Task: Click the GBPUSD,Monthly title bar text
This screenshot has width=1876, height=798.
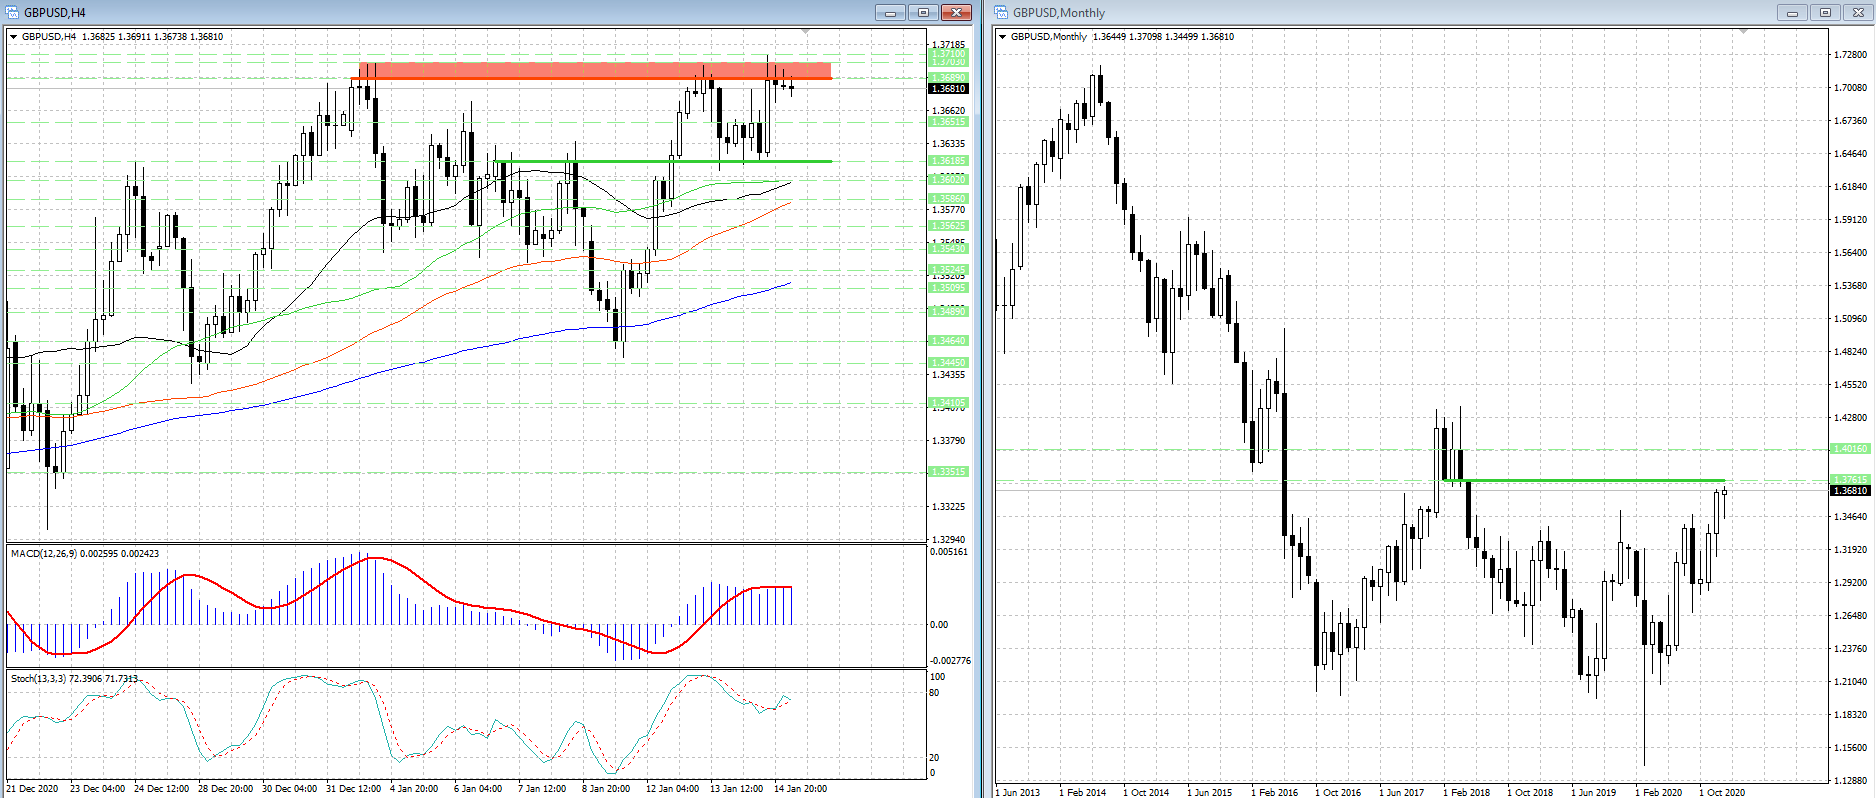Action: point(1059,13)
